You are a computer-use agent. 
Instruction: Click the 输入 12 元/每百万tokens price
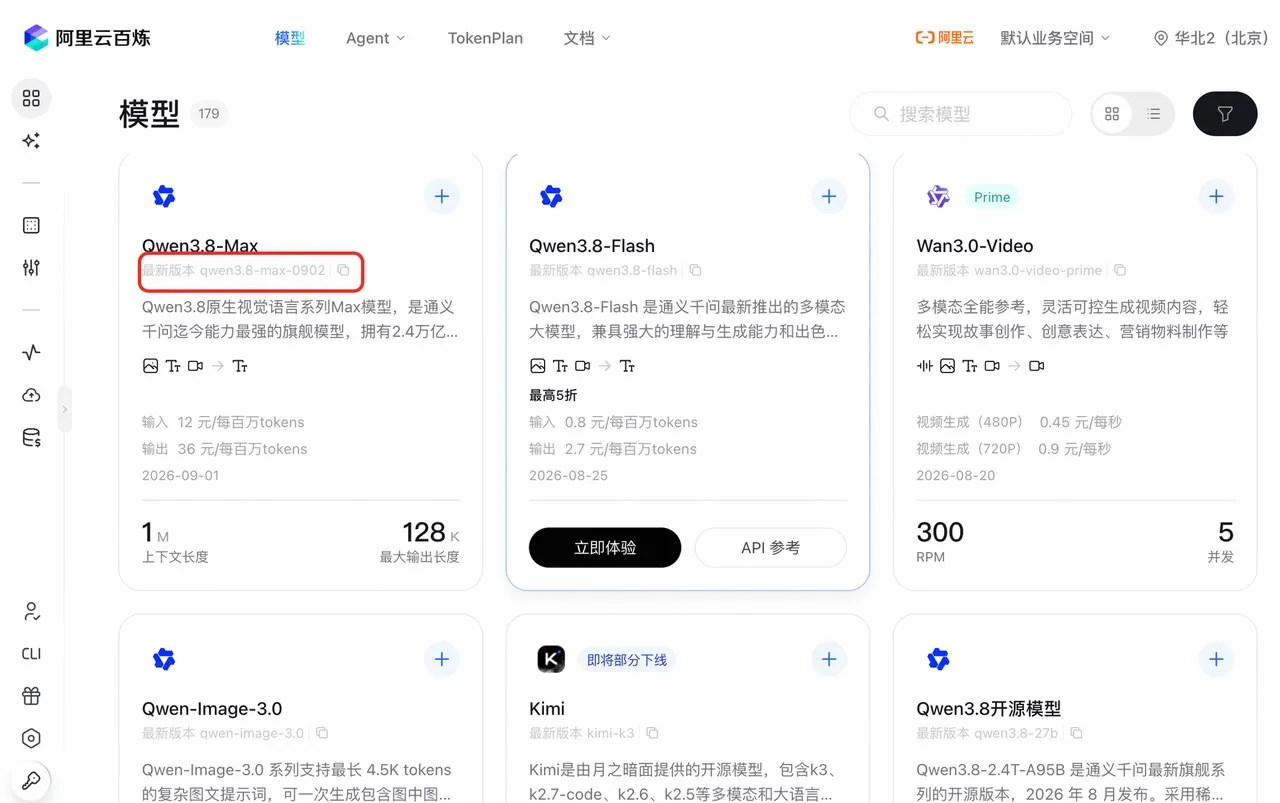click(x=223, y=422)
